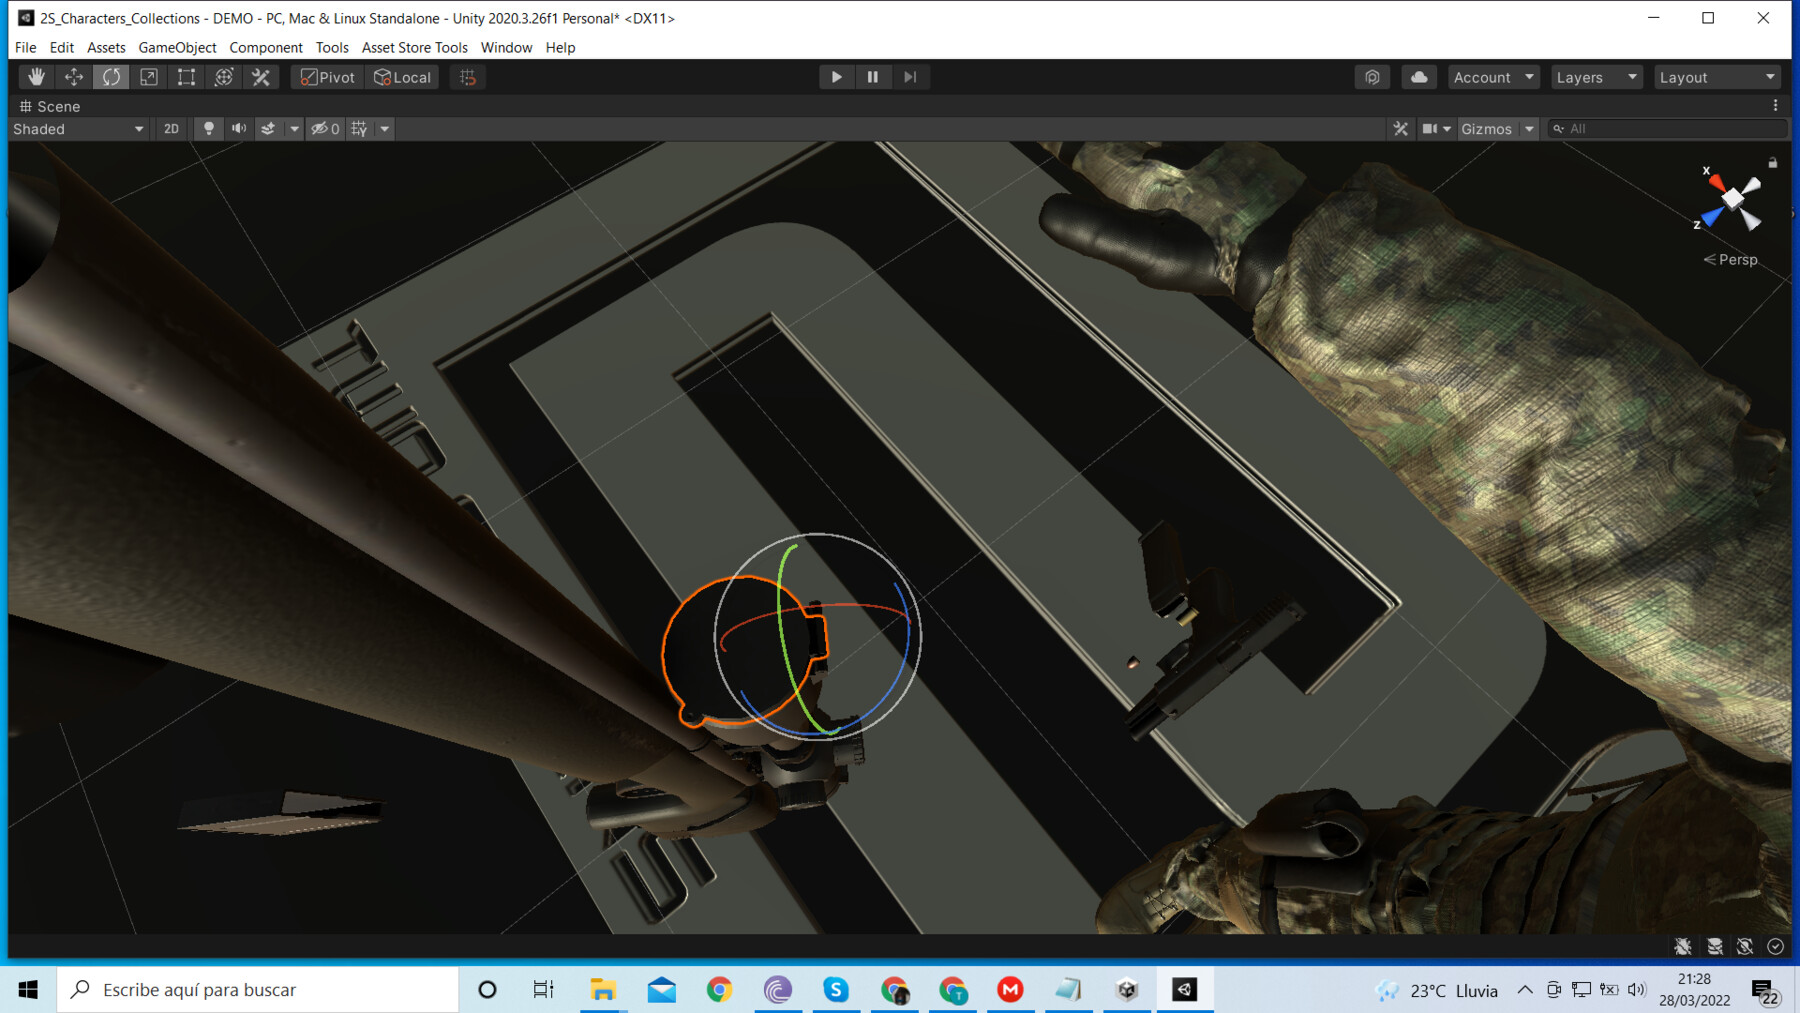The height and width of the screenshot is (1013, 1800).
Task: Expand scene effects dropdown arrow
Action: (294, 129)
